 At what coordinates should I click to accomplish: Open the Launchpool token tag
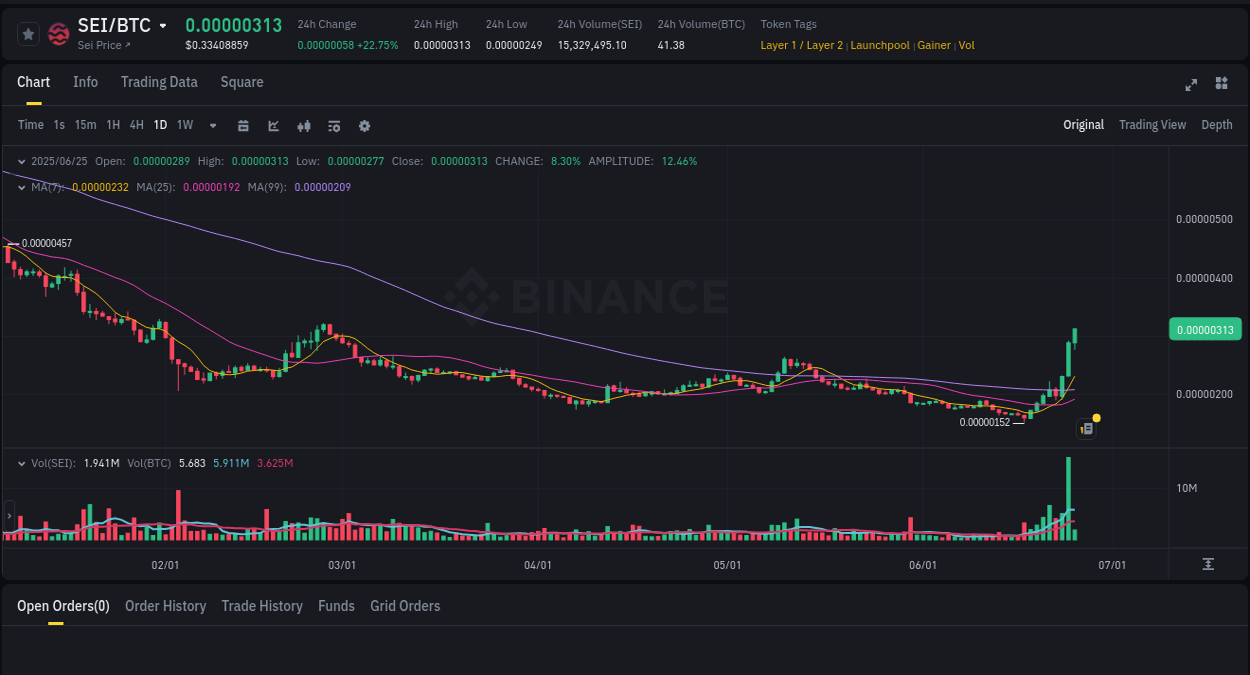[880, 45]
